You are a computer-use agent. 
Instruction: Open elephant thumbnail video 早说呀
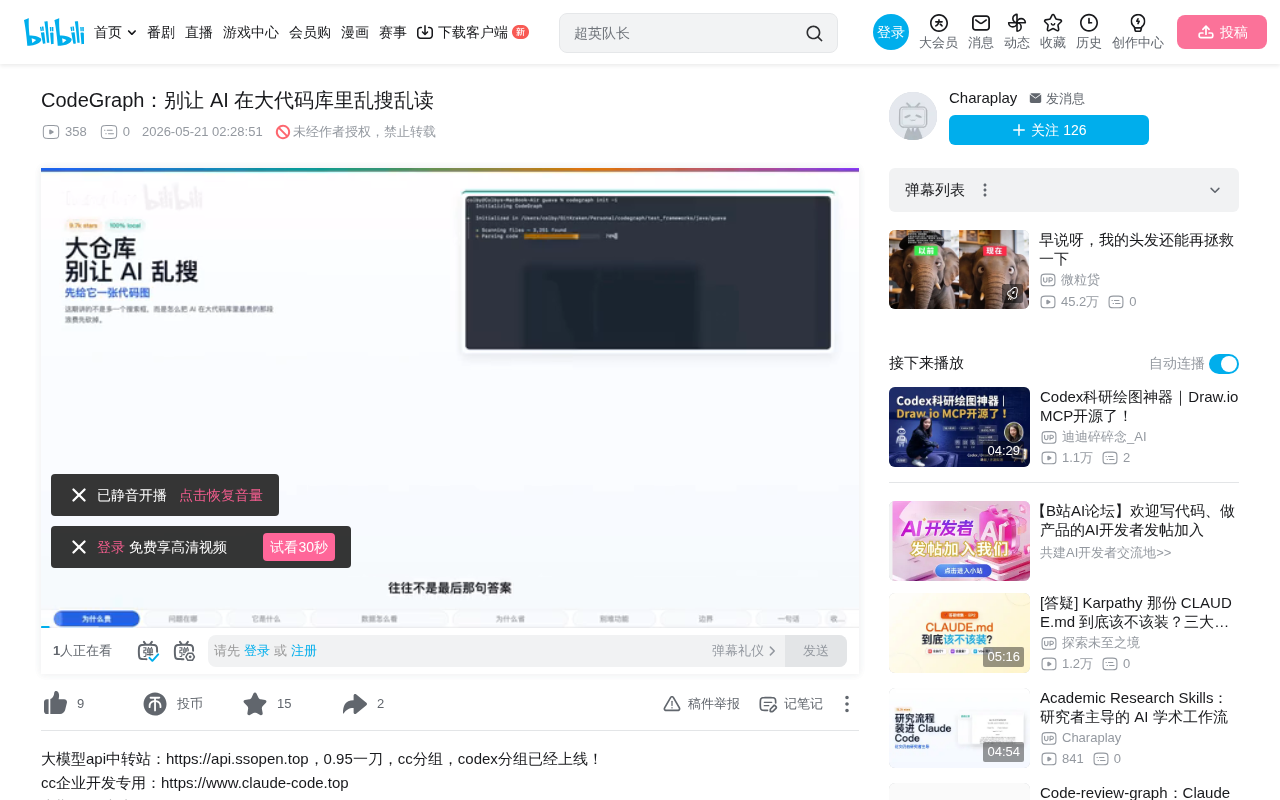(x=959, y=270)
